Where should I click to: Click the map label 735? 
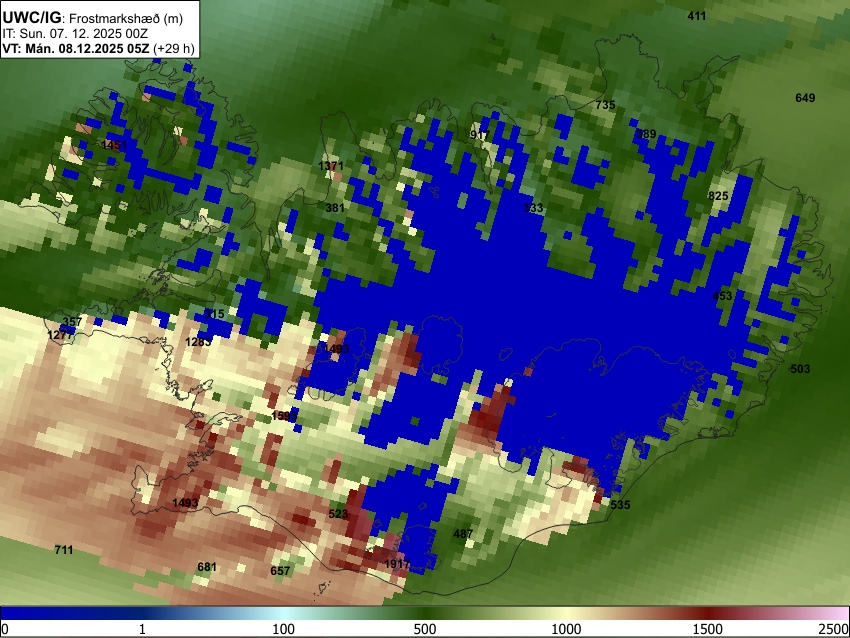point(605,105)
